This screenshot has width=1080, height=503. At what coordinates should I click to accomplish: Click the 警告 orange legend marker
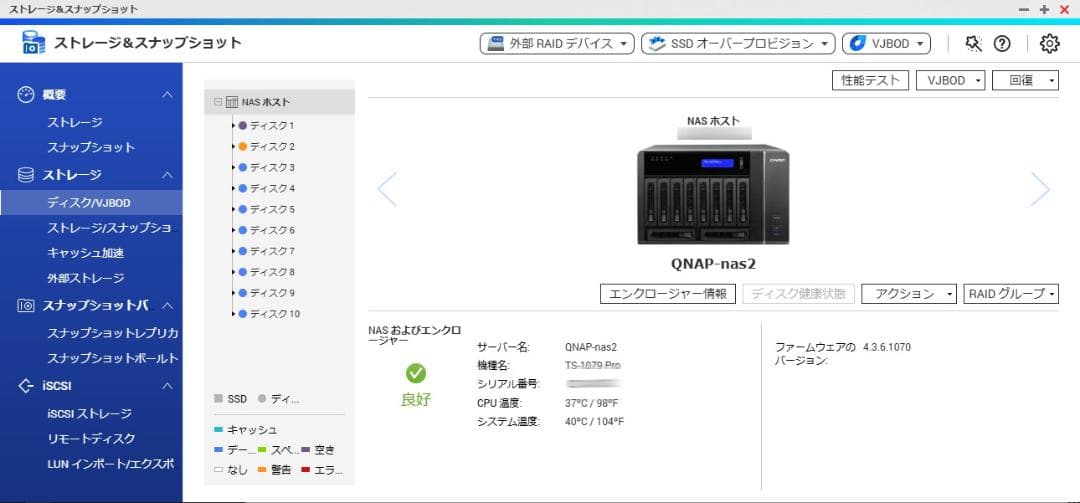(262, 470)
